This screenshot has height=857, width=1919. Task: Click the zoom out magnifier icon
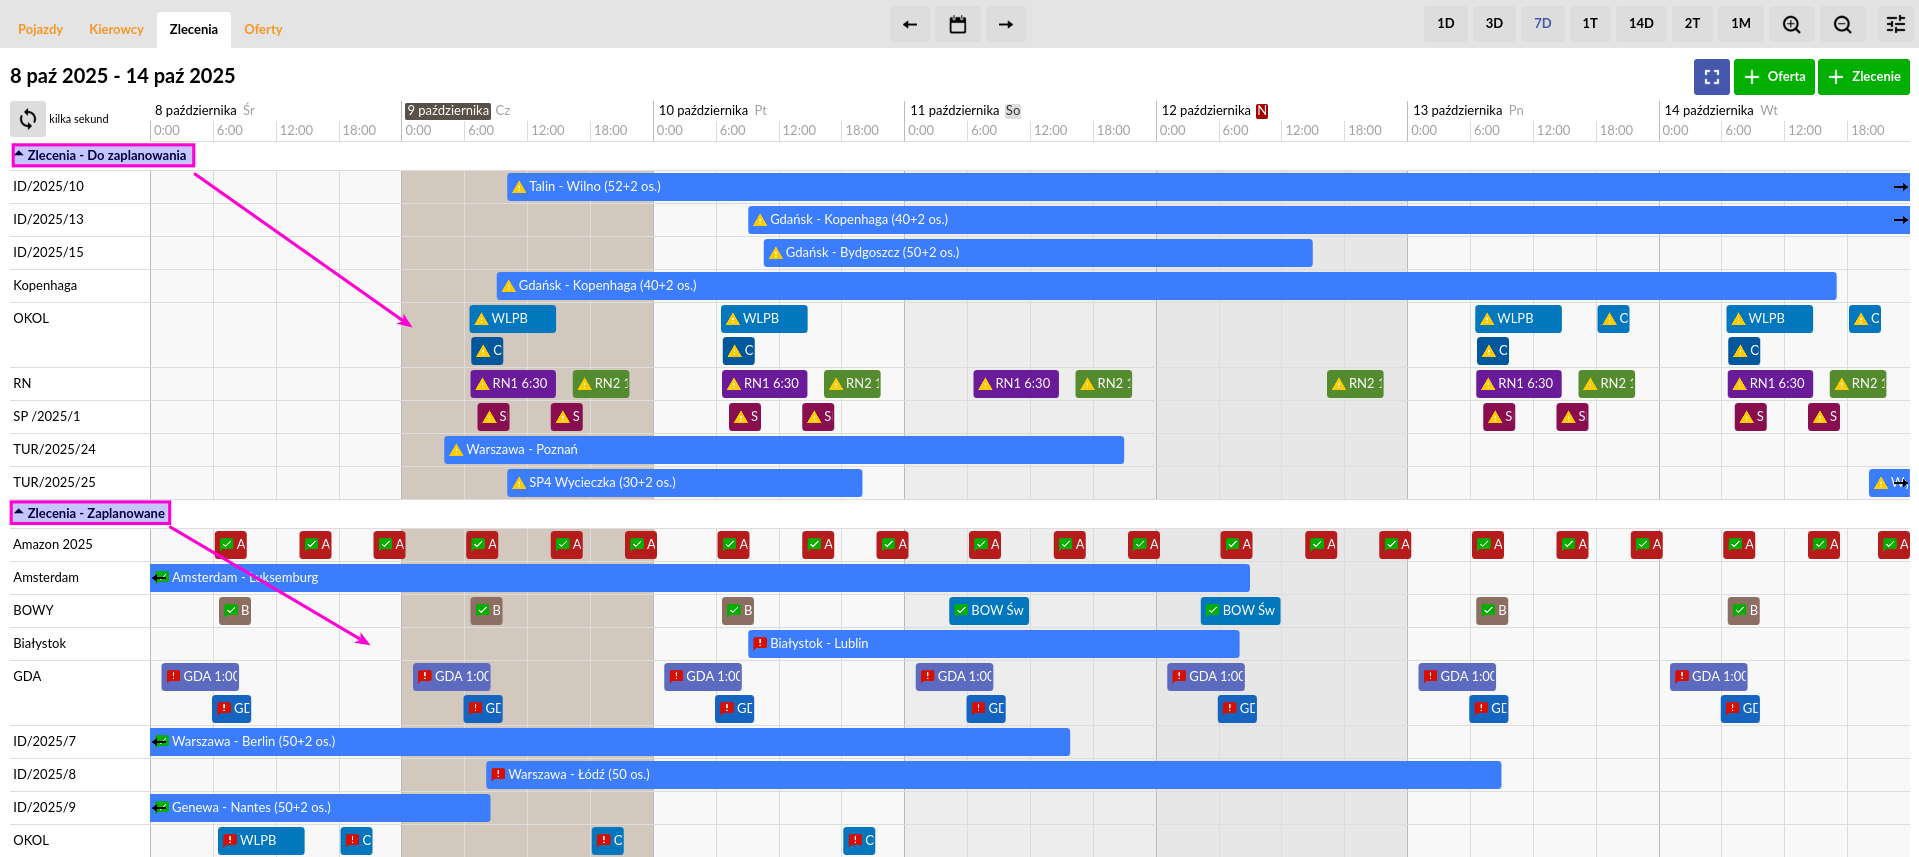[1842, 24]
